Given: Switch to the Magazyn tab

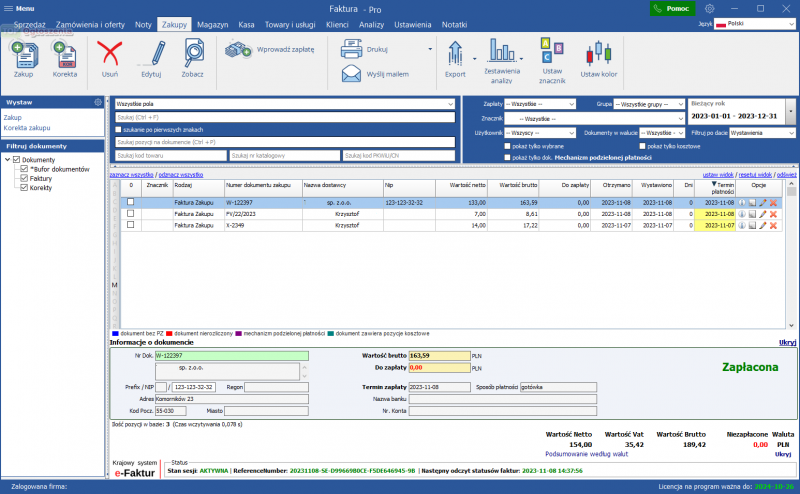Looking at the screenshot, I should click(x=212, y=22).
